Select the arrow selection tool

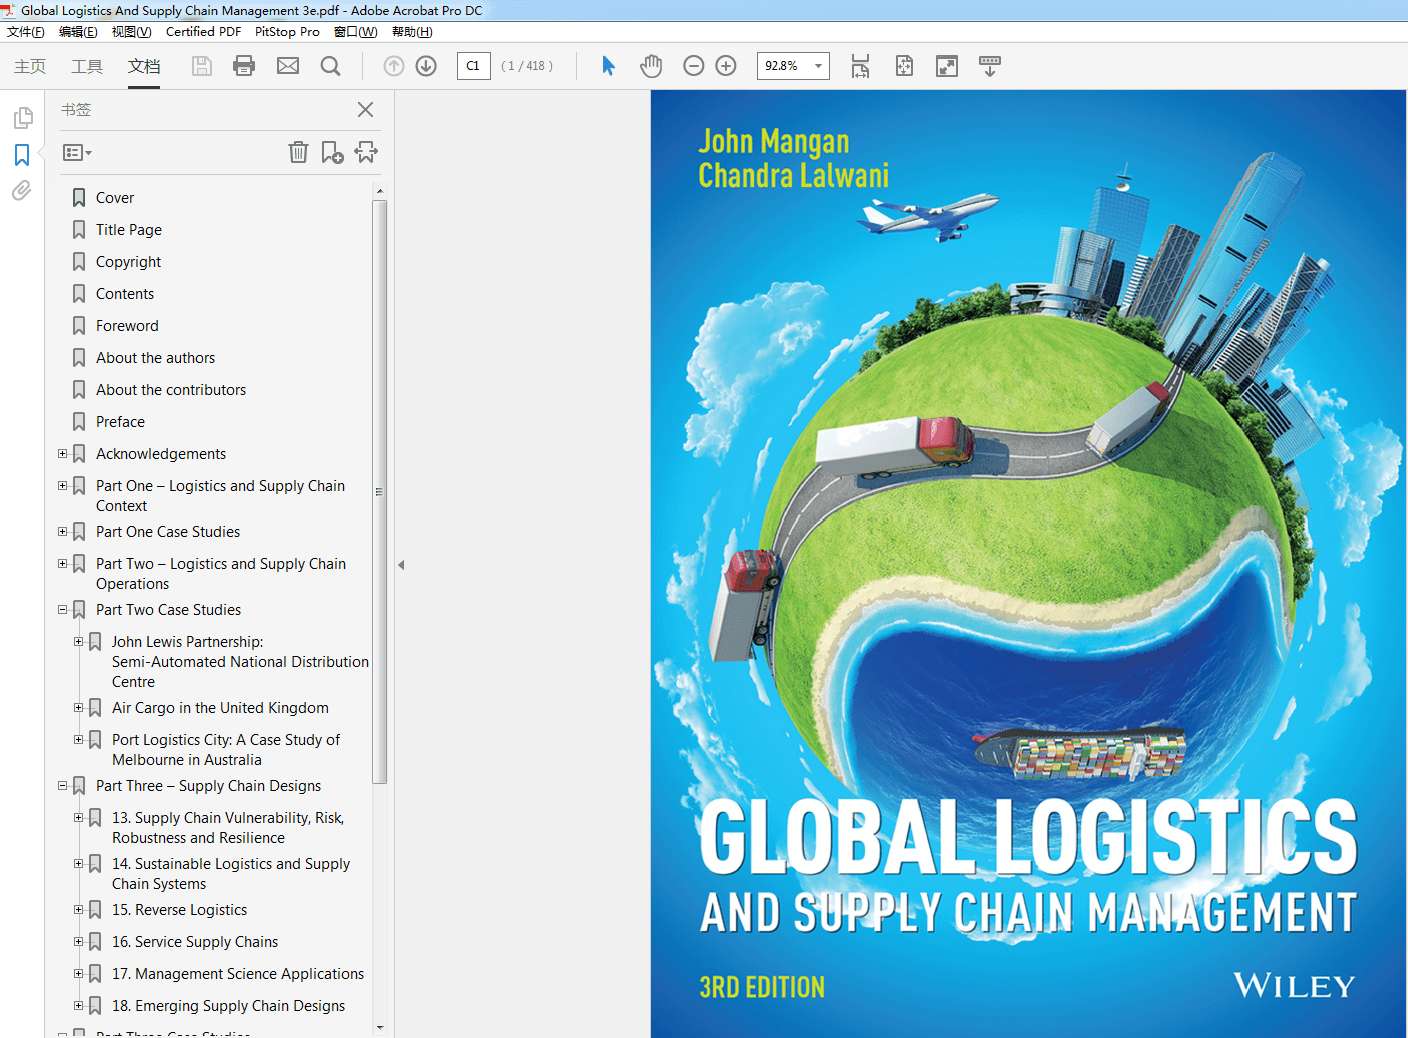pyautogui.click(x=608, y=66)
